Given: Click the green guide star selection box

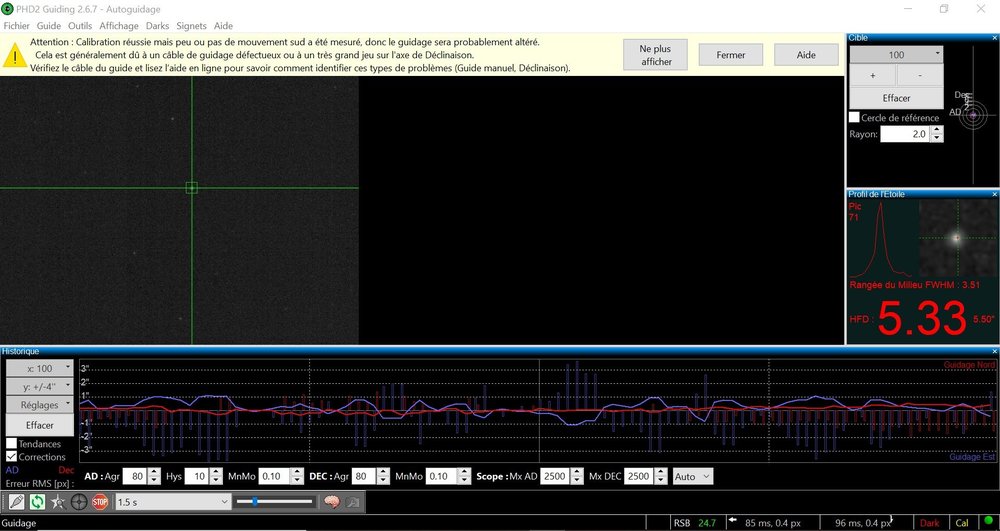Looking at the screenshot, I should (x=191, y=187).
